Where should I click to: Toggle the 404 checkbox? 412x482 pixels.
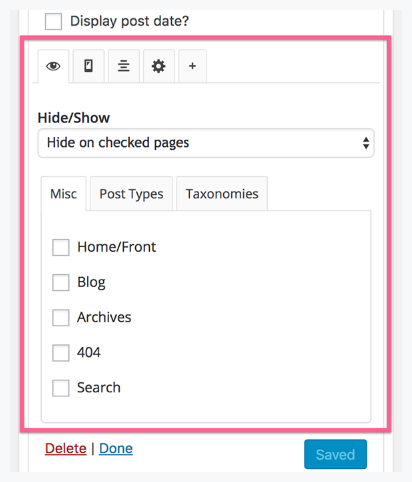[61, 353]
